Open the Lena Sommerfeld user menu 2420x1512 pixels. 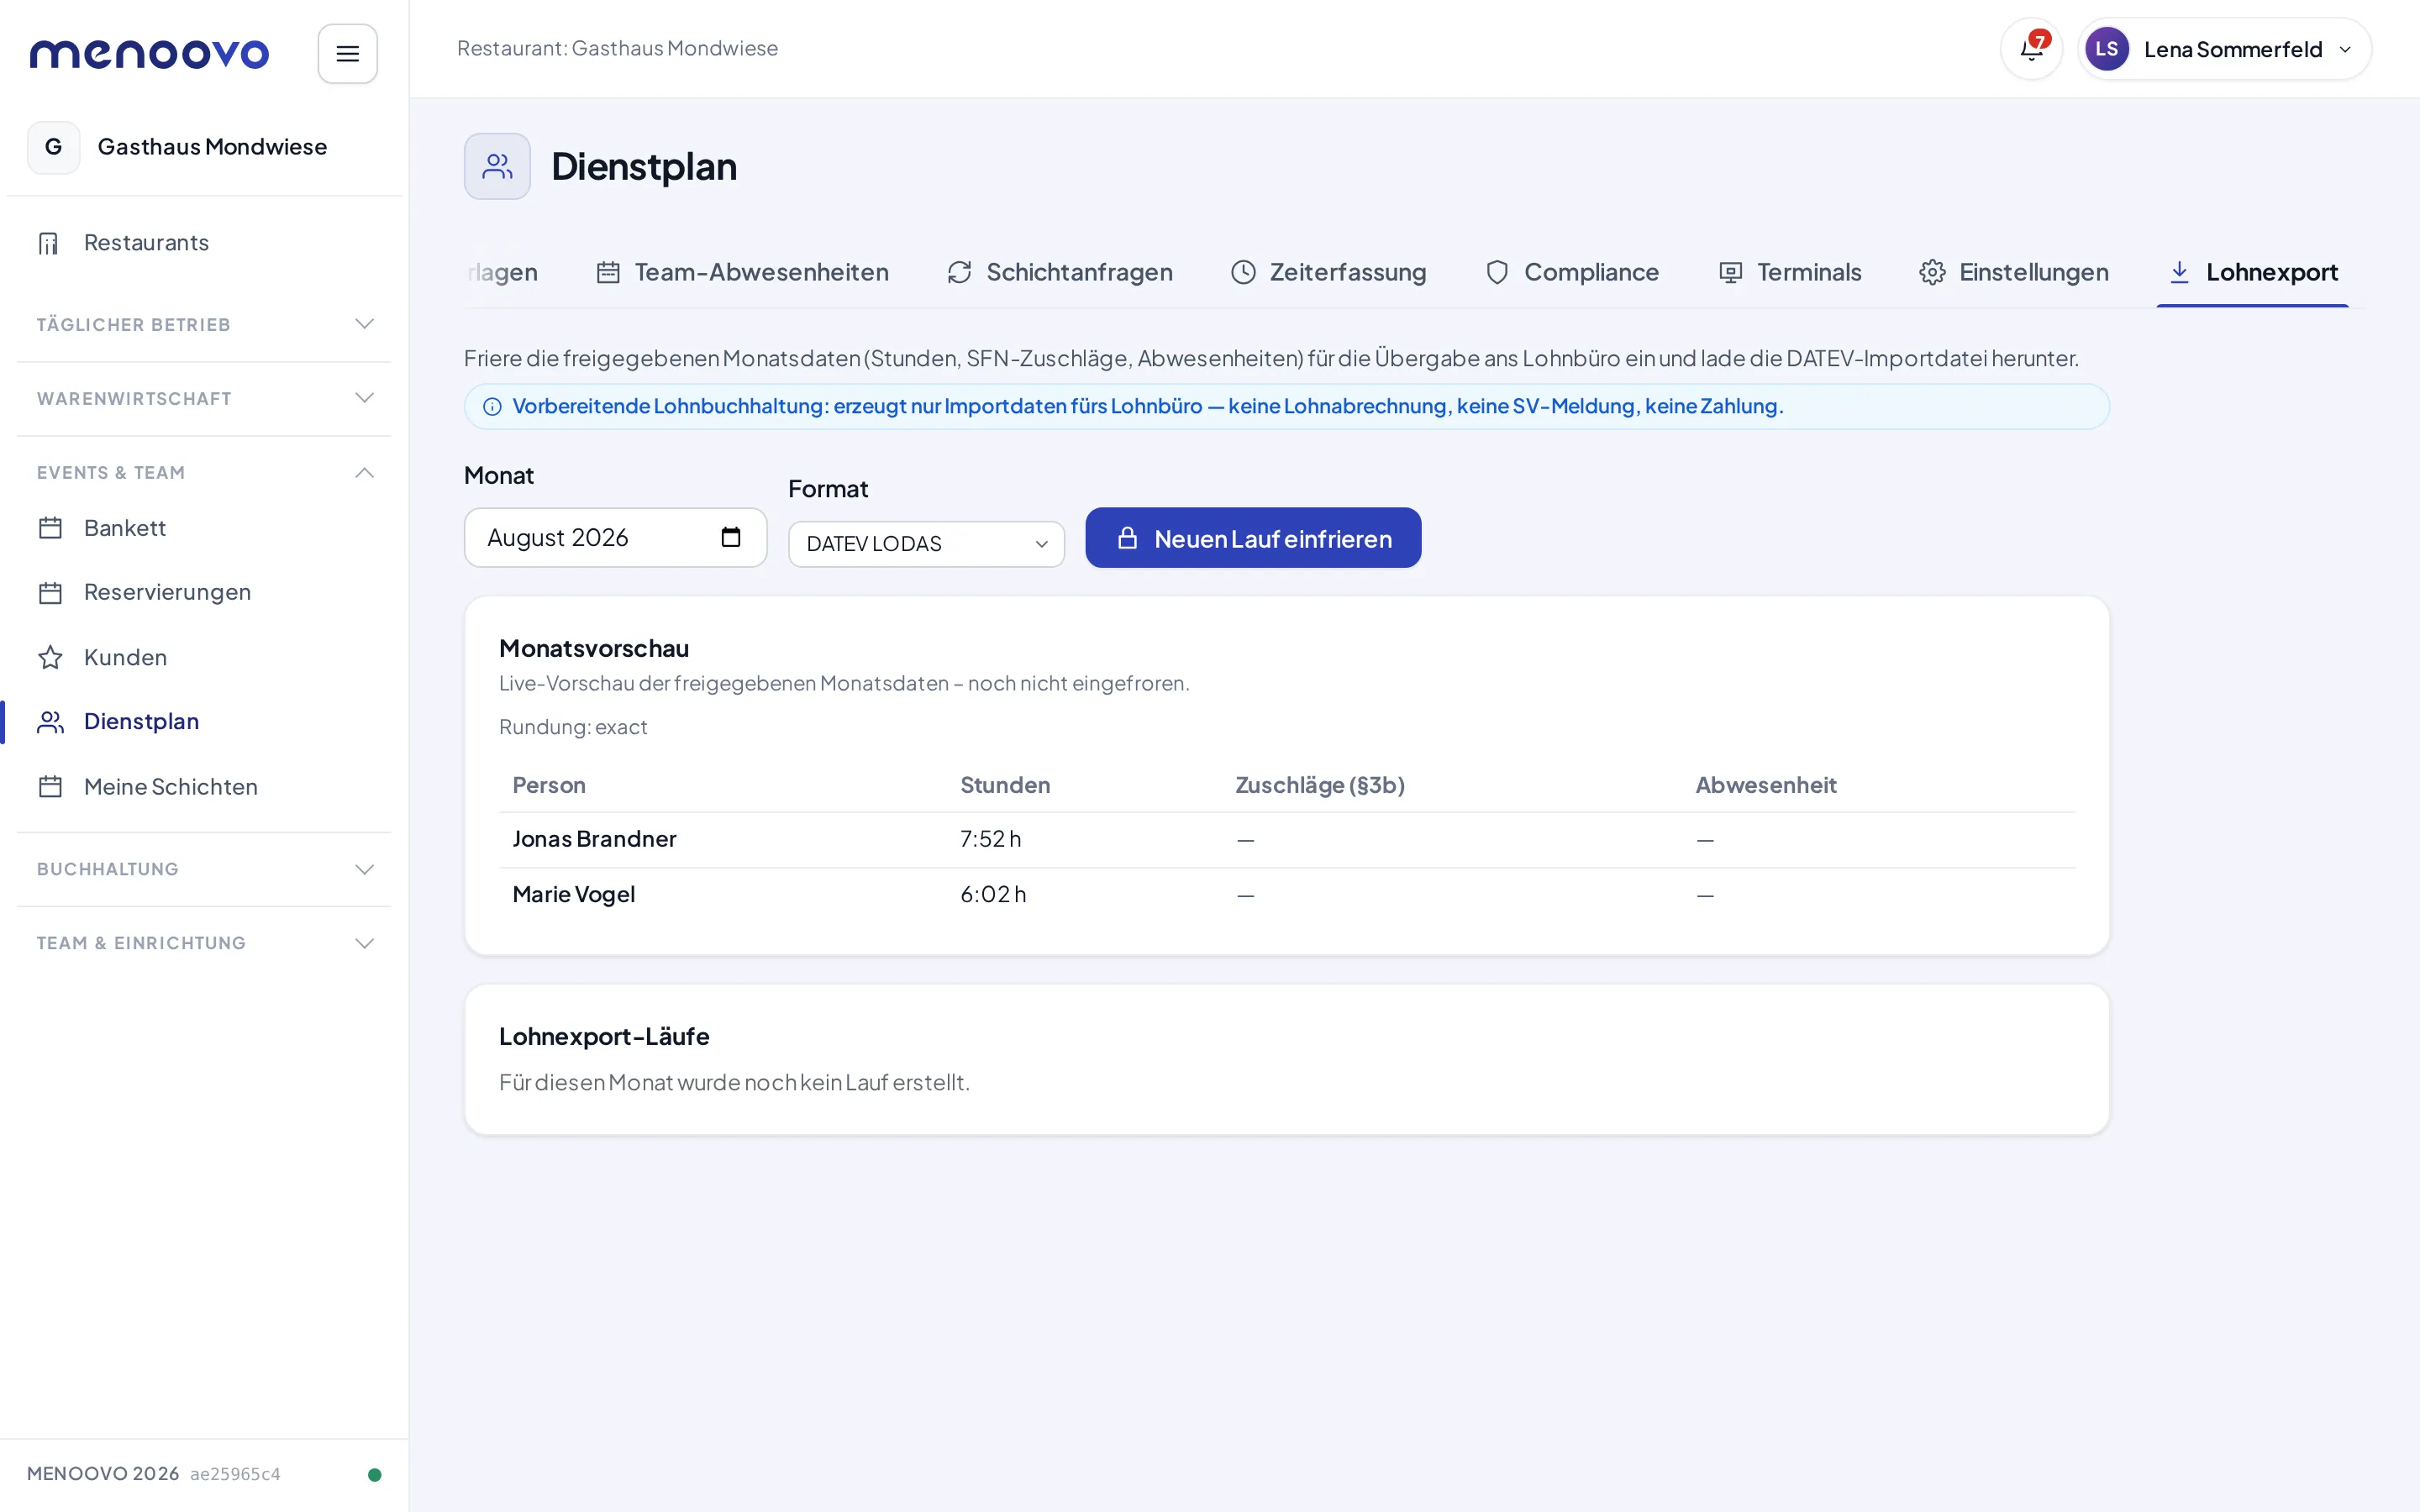(x=2224, y=49)
